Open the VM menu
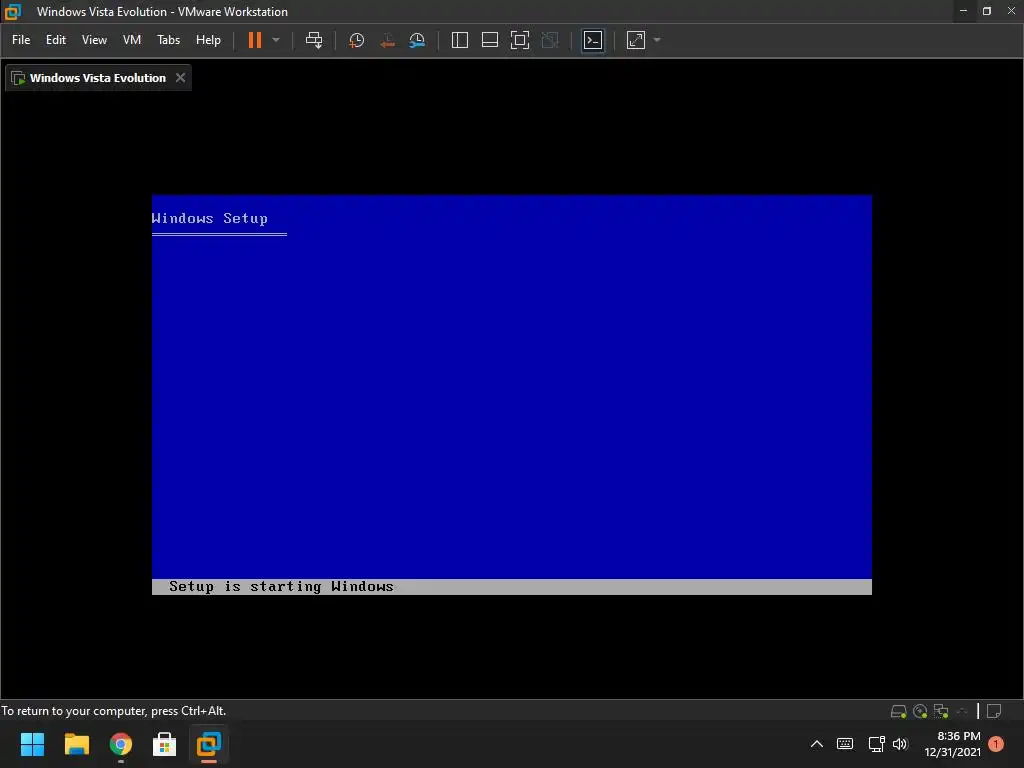1024x768 pixels. tap(132, 40)
